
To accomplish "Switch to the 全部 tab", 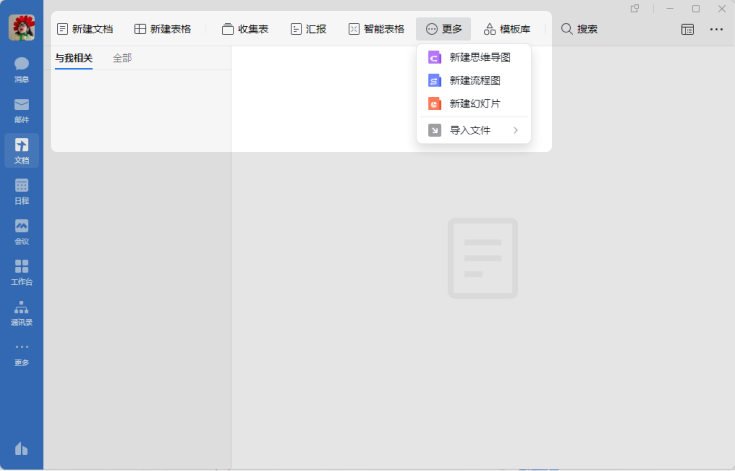I will [122, 58].
